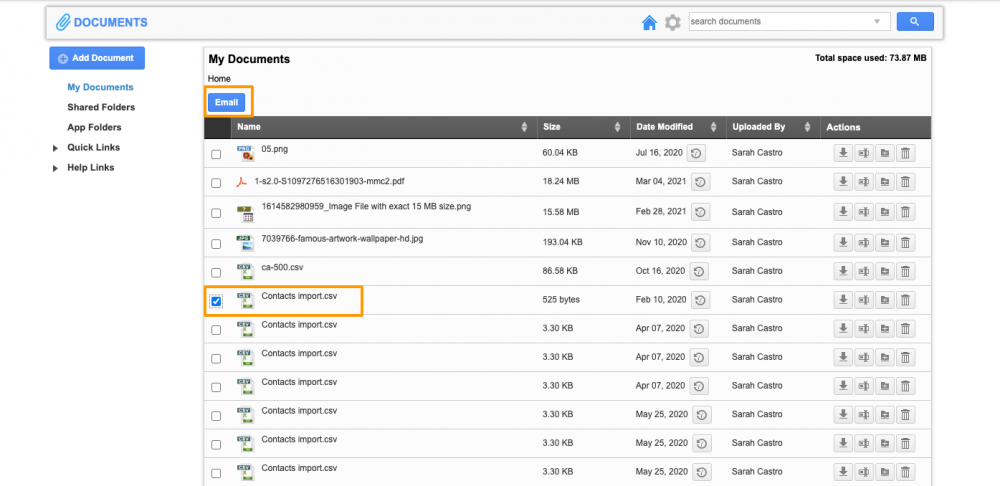Delete the 7039766-famous-artwork-wallpaper-hd.jpg file
The image size is (1000, 486).
(905, 242)
